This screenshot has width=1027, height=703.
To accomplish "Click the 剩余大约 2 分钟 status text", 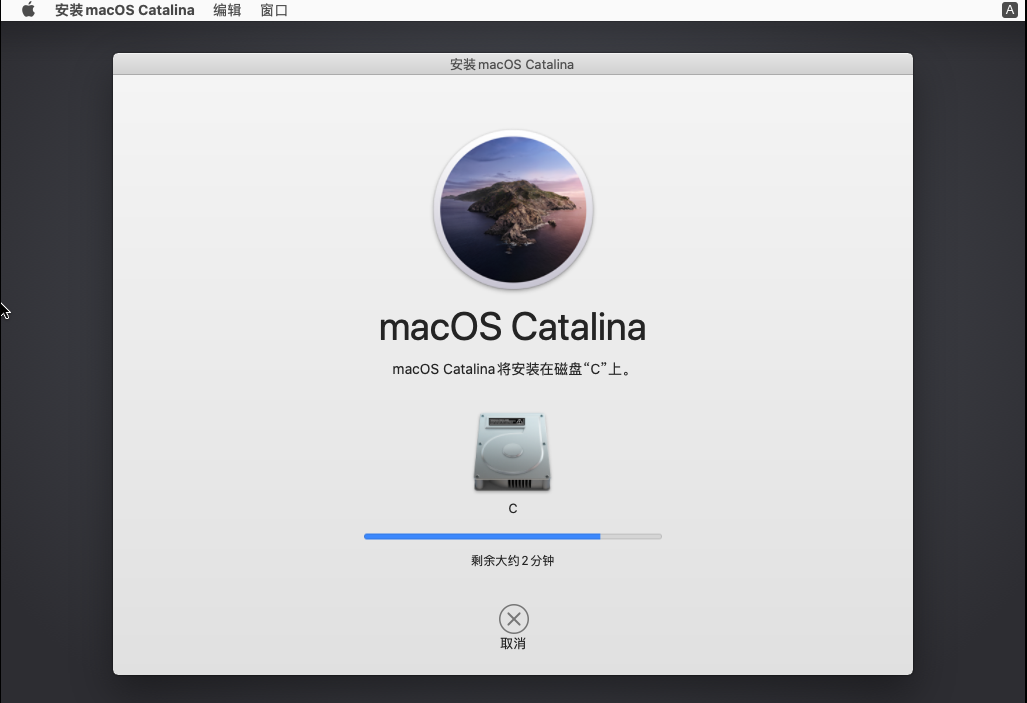I will (513, 560).
